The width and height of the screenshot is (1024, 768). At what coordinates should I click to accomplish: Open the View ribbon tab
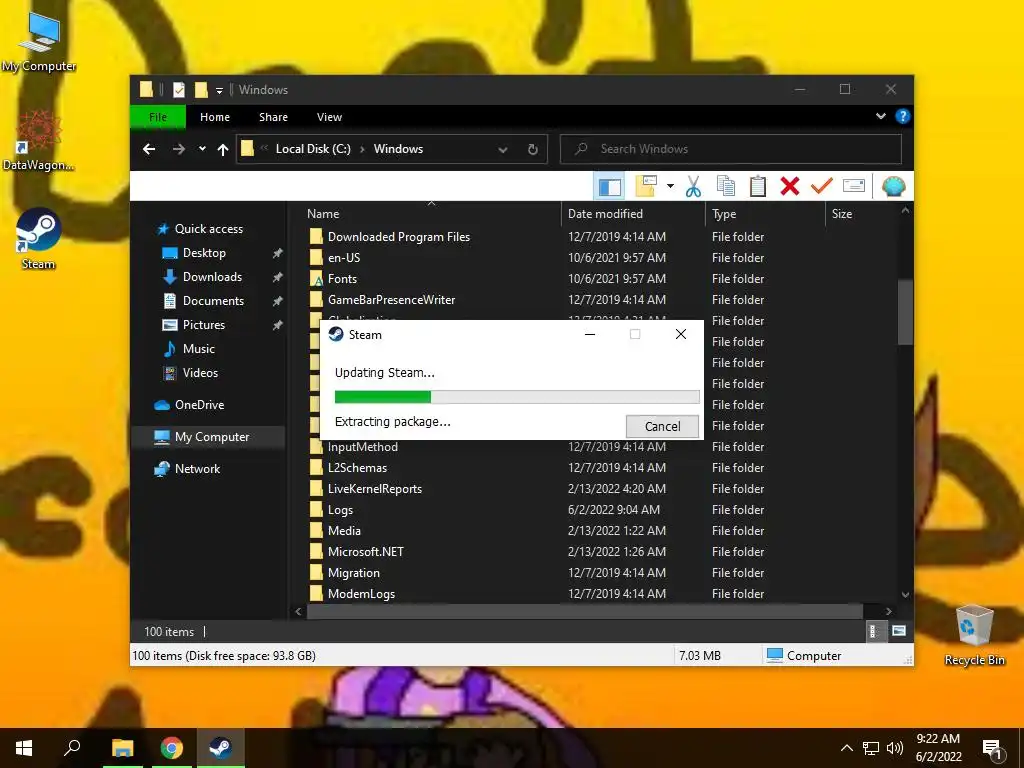pos(329,117)
